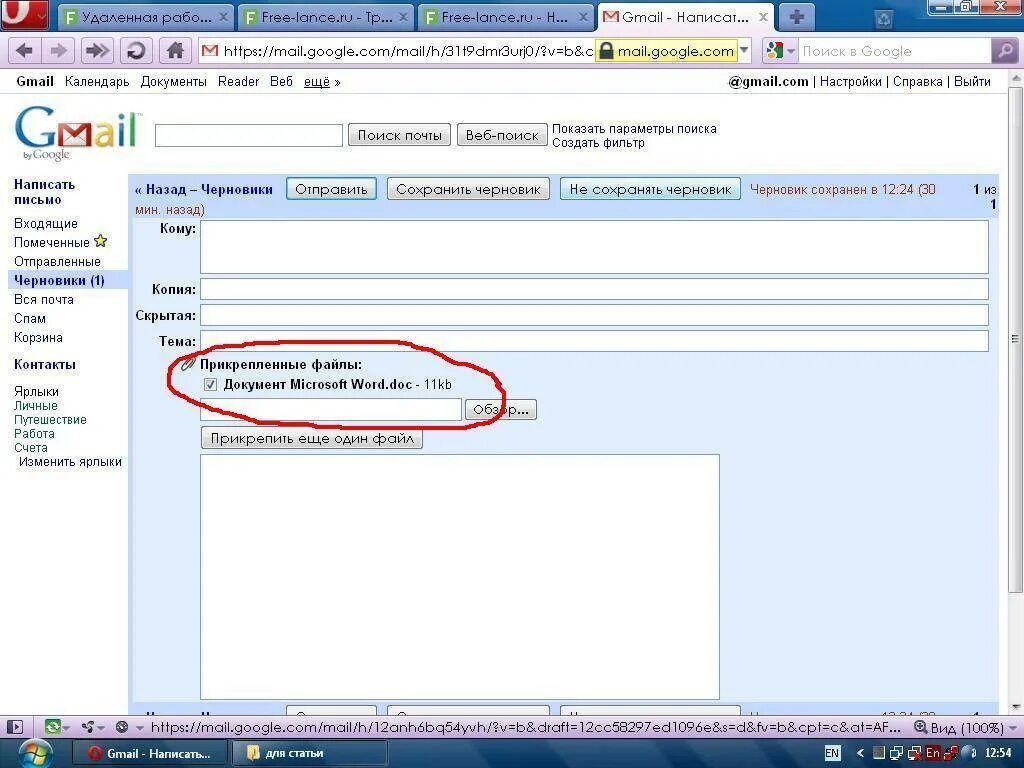Image resolution: width=1024 pixels, height=768 pixels.
Task: Click the top Отправить button
Action: (331, 189)
